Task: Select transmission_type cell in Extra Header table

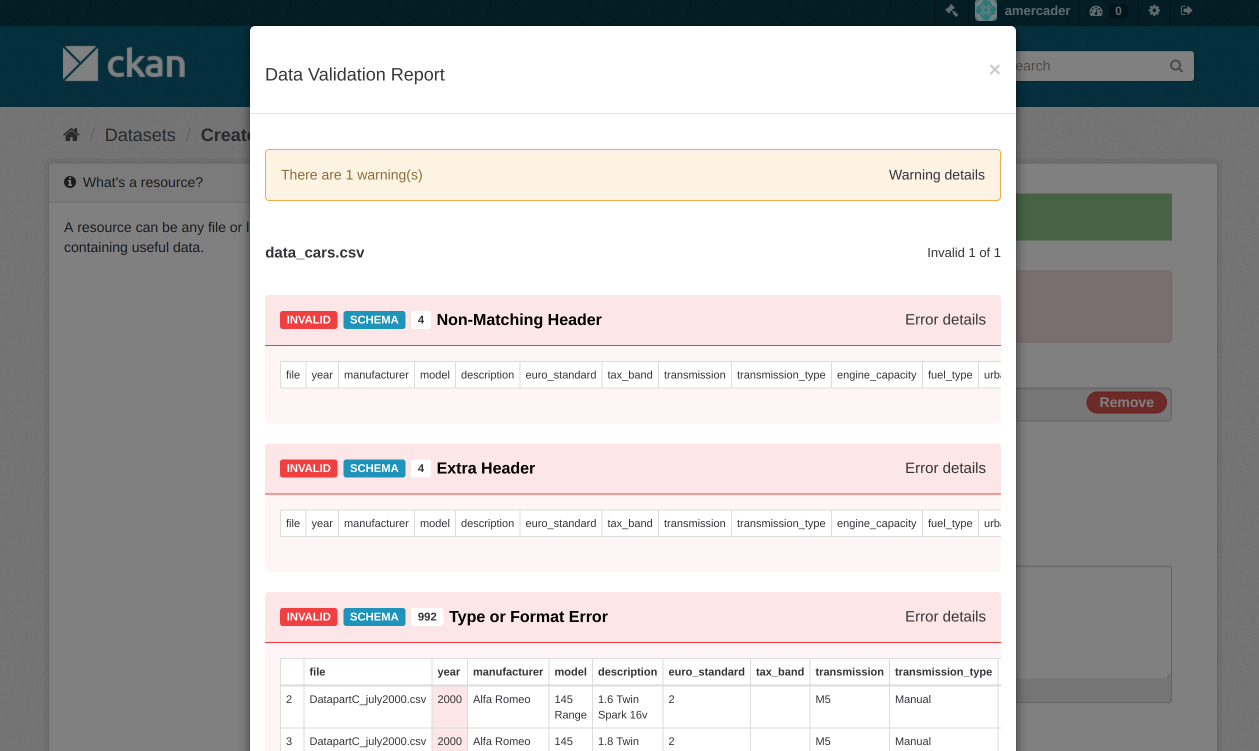Action: 781,523
